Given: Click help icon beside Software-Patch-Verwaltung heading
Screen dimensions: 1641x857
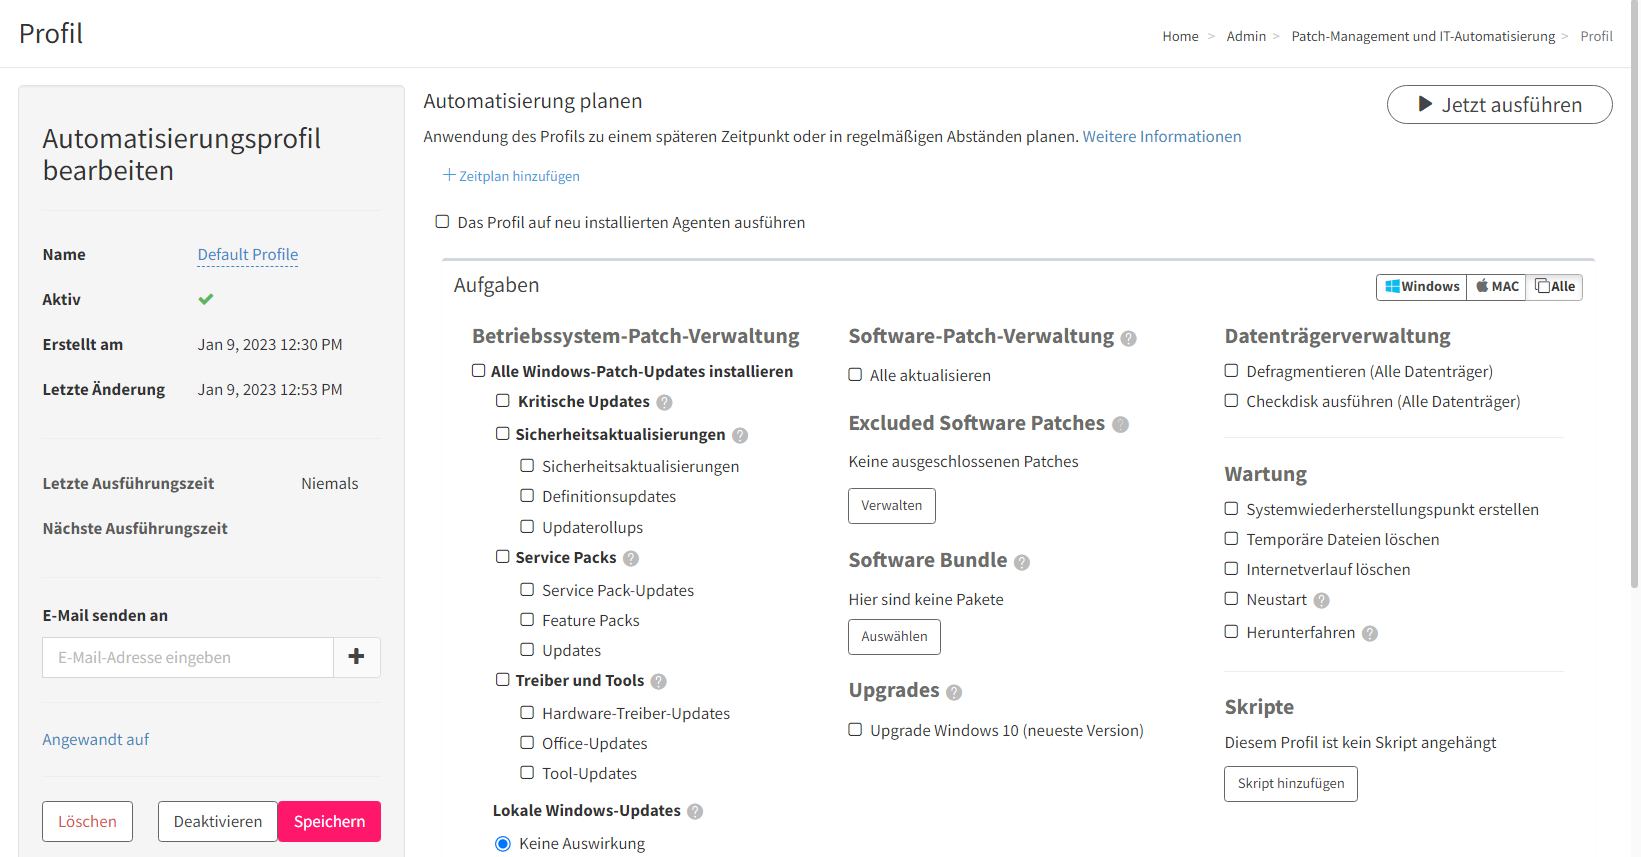Looking at the screenshot, I should [x=1128, y=338].
